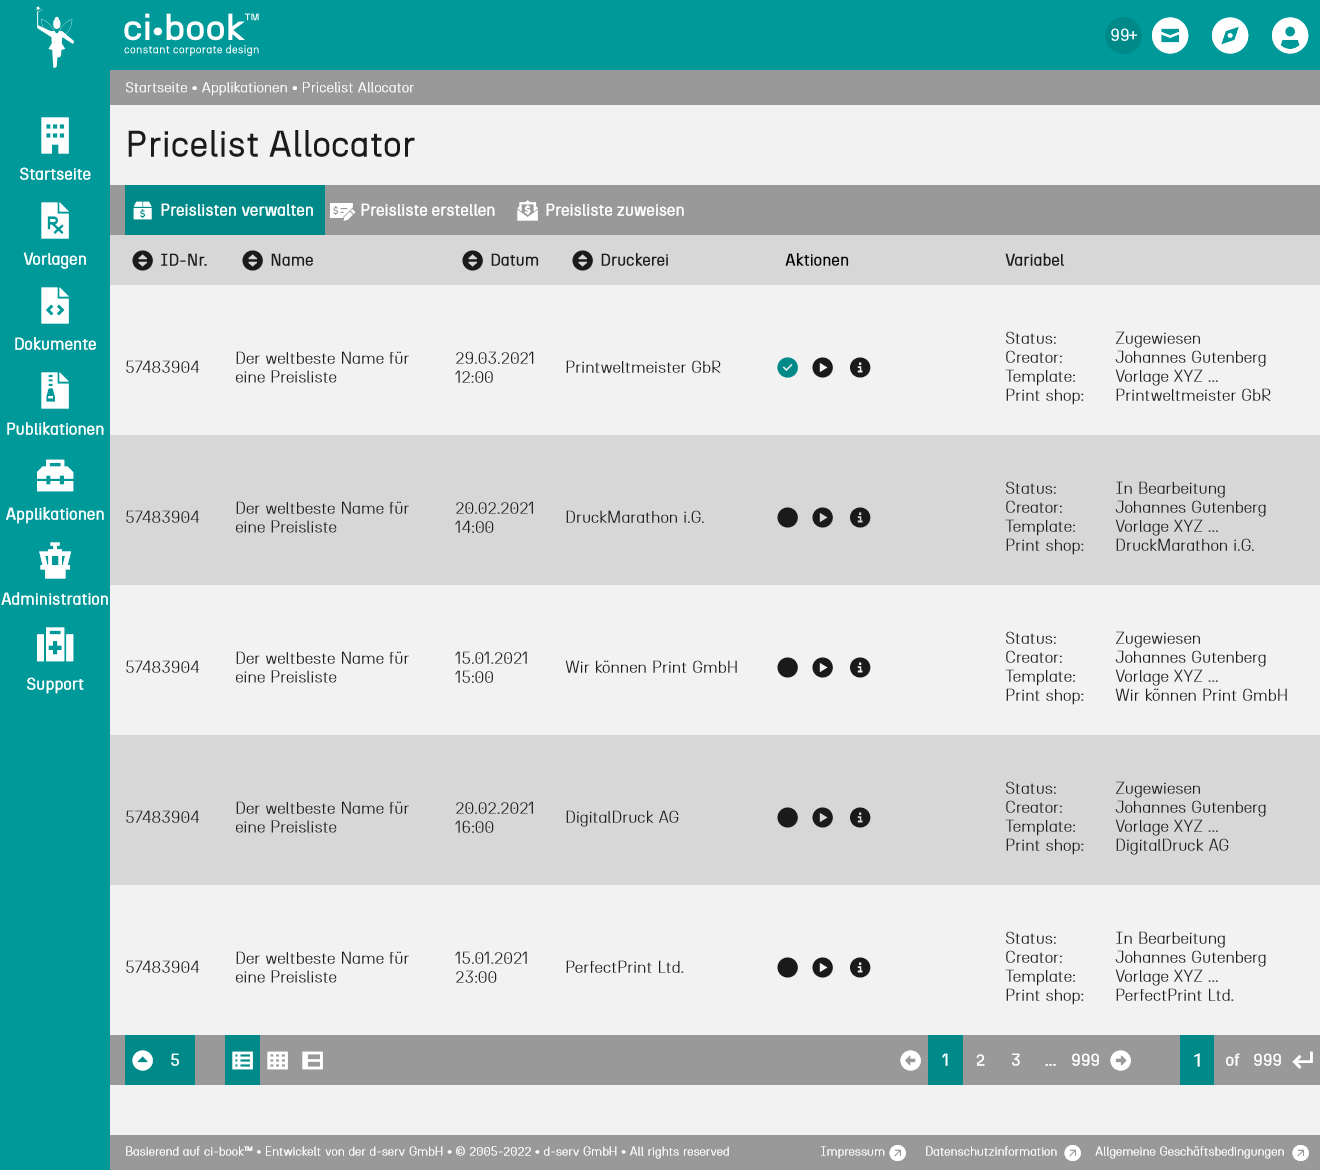The height and width of the screenshot is (1170, 1320).
Task: Click Pricelist Allocator breadcrumb
Action: [358, 88]
